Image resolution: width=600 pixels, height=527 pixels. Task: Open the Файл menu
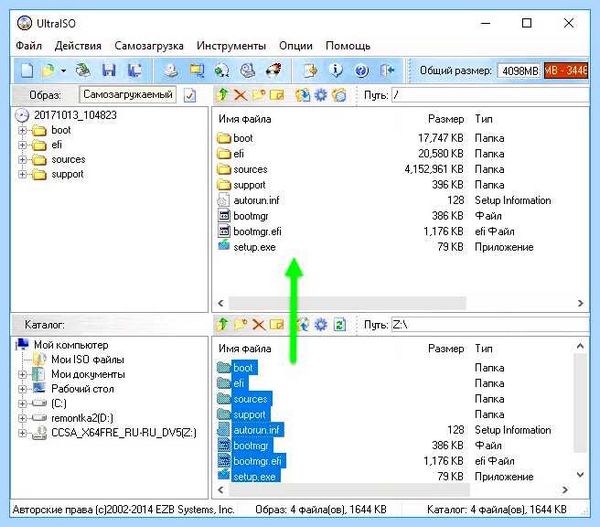coord(29,46)
